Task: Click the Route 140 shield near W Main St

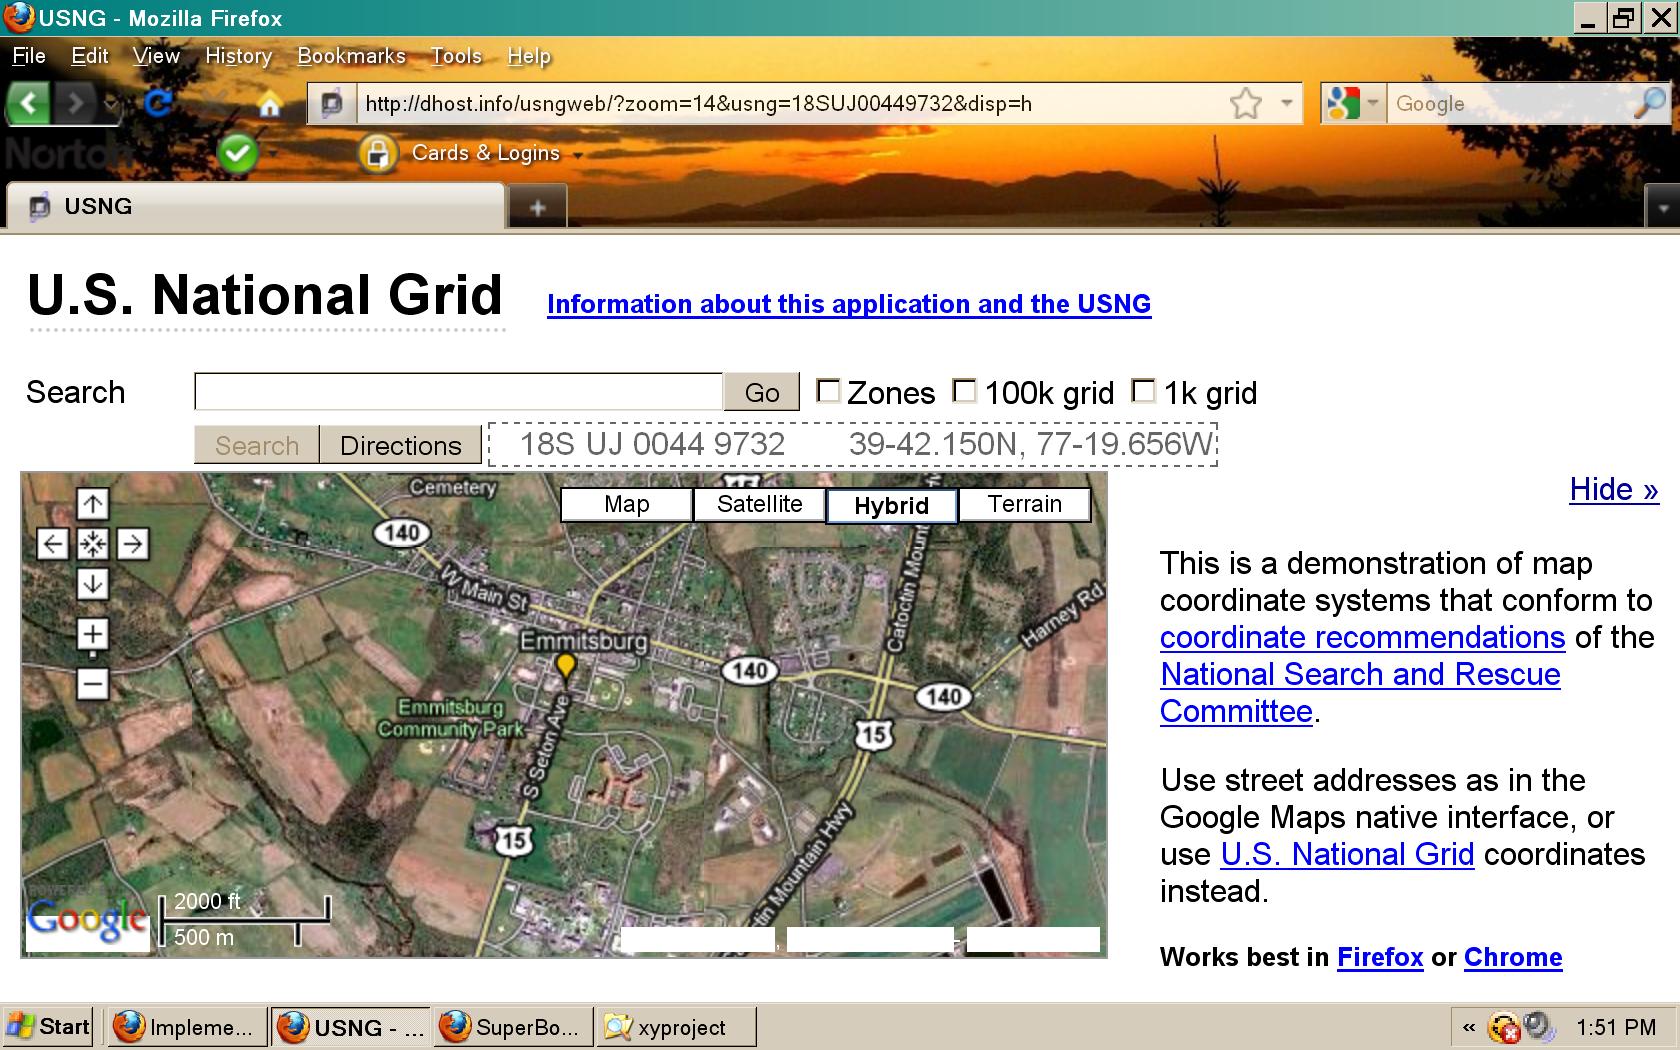Action: pyautogui.click(x=402, y=533)
